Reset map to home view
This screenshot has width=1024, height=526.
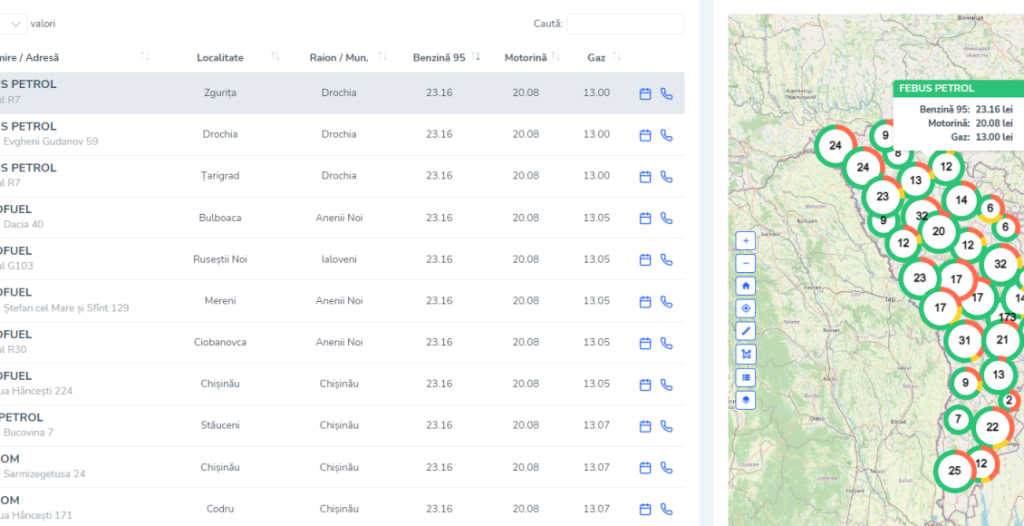click(746, 286)
